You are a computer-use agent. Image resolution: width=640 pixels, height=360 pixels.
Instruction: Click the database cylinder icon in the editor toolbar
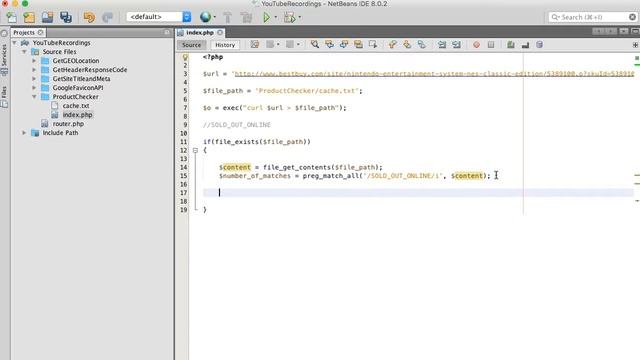pyautogui.click(x=540, y=44)
